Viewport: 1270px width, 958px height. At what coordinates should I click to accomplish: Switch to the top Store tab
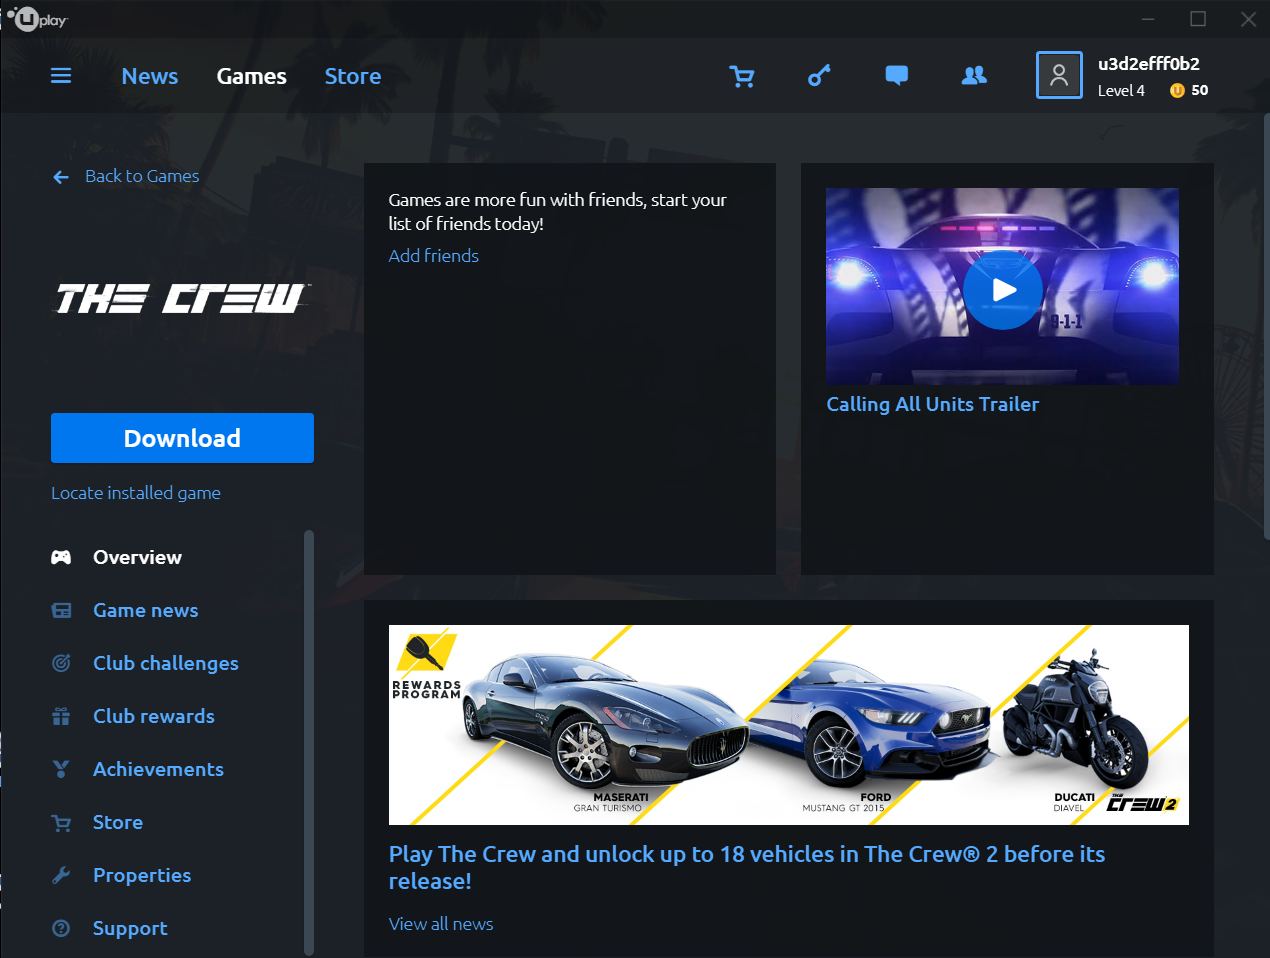[353, 76]
